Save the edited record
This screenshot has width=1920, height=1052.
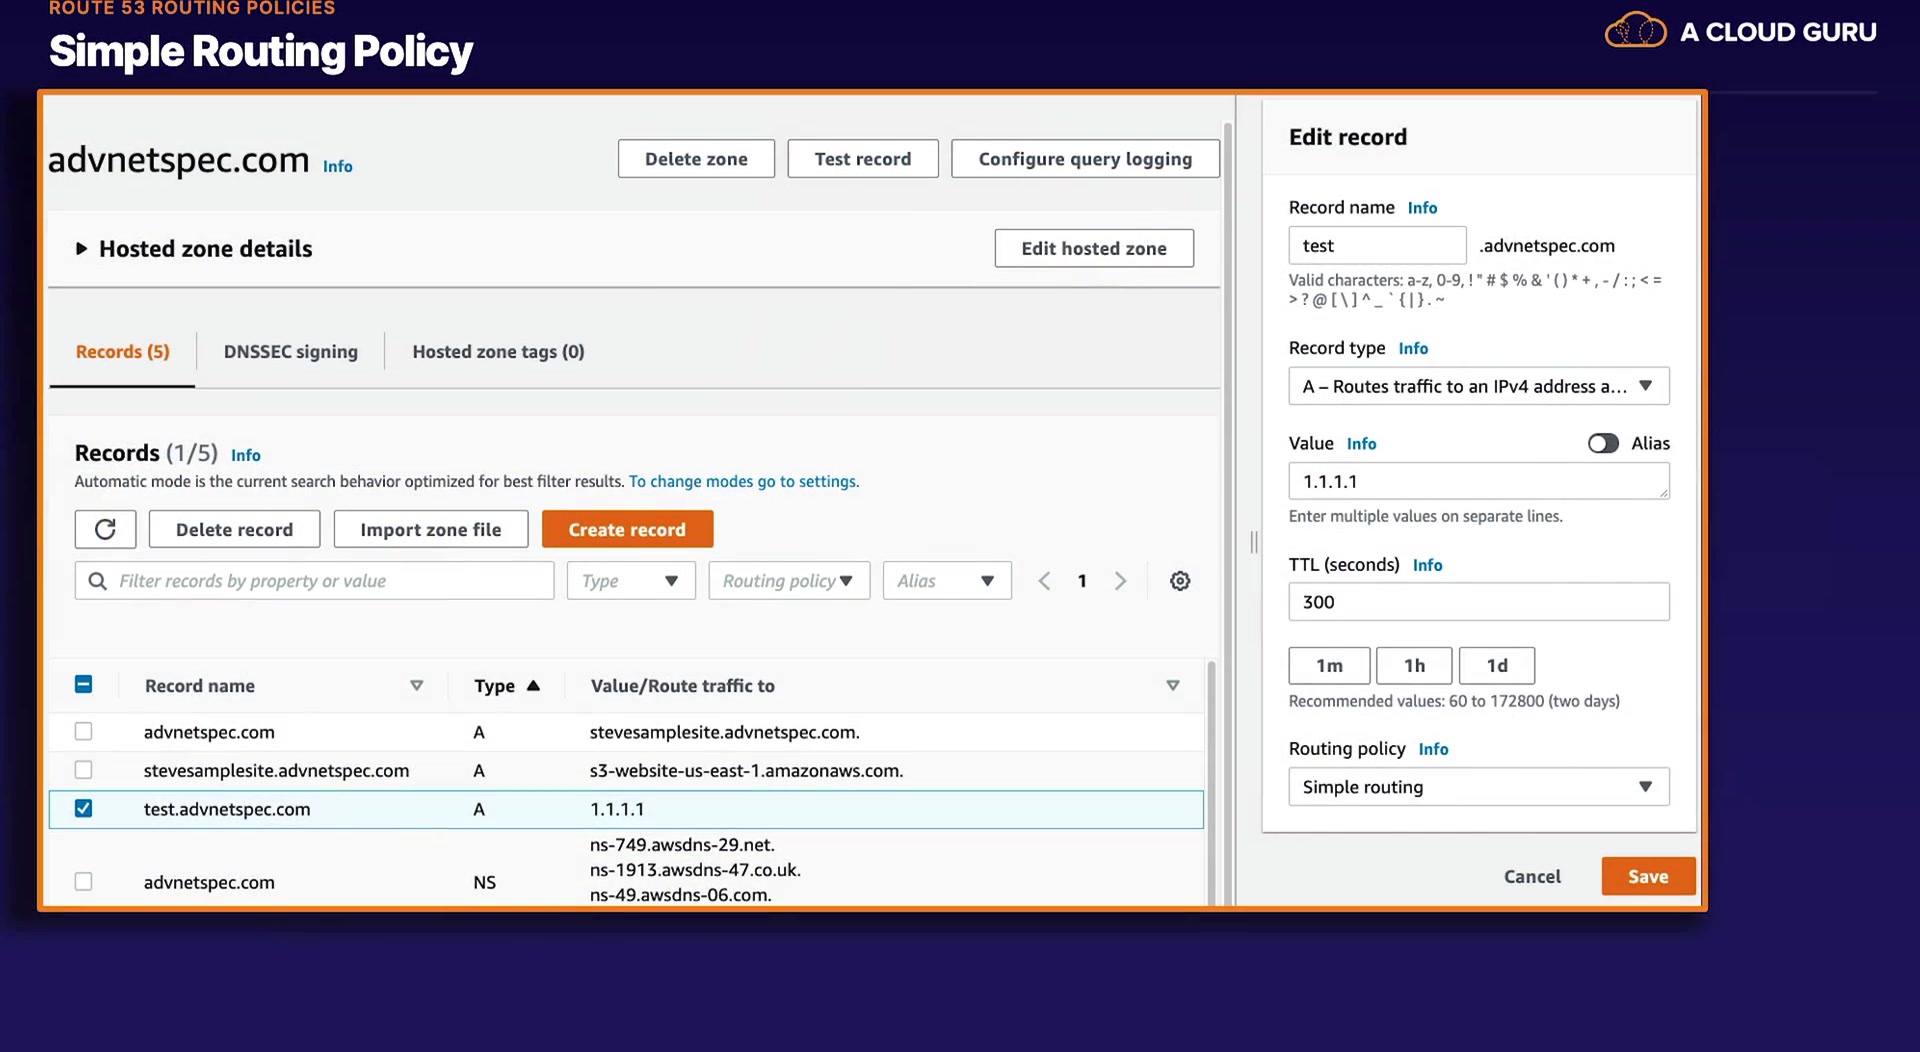coord(1648,876)
